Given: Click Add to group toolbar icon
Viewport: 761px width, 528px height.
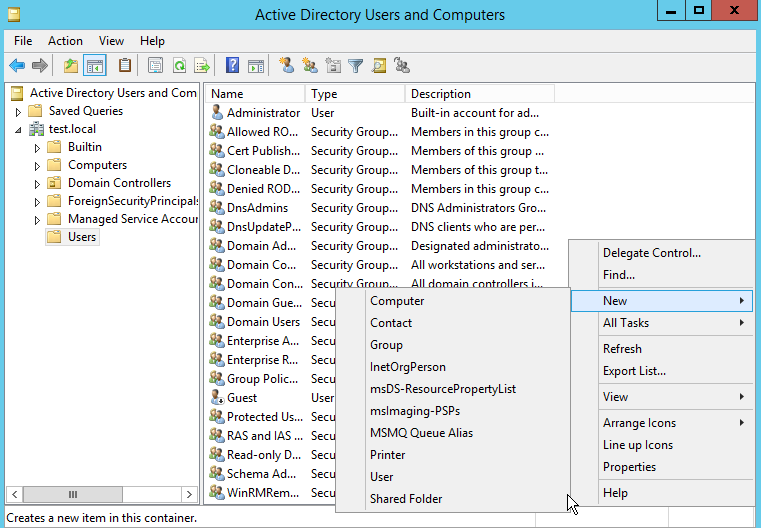Looking at the screenshot, I should 402,66.
